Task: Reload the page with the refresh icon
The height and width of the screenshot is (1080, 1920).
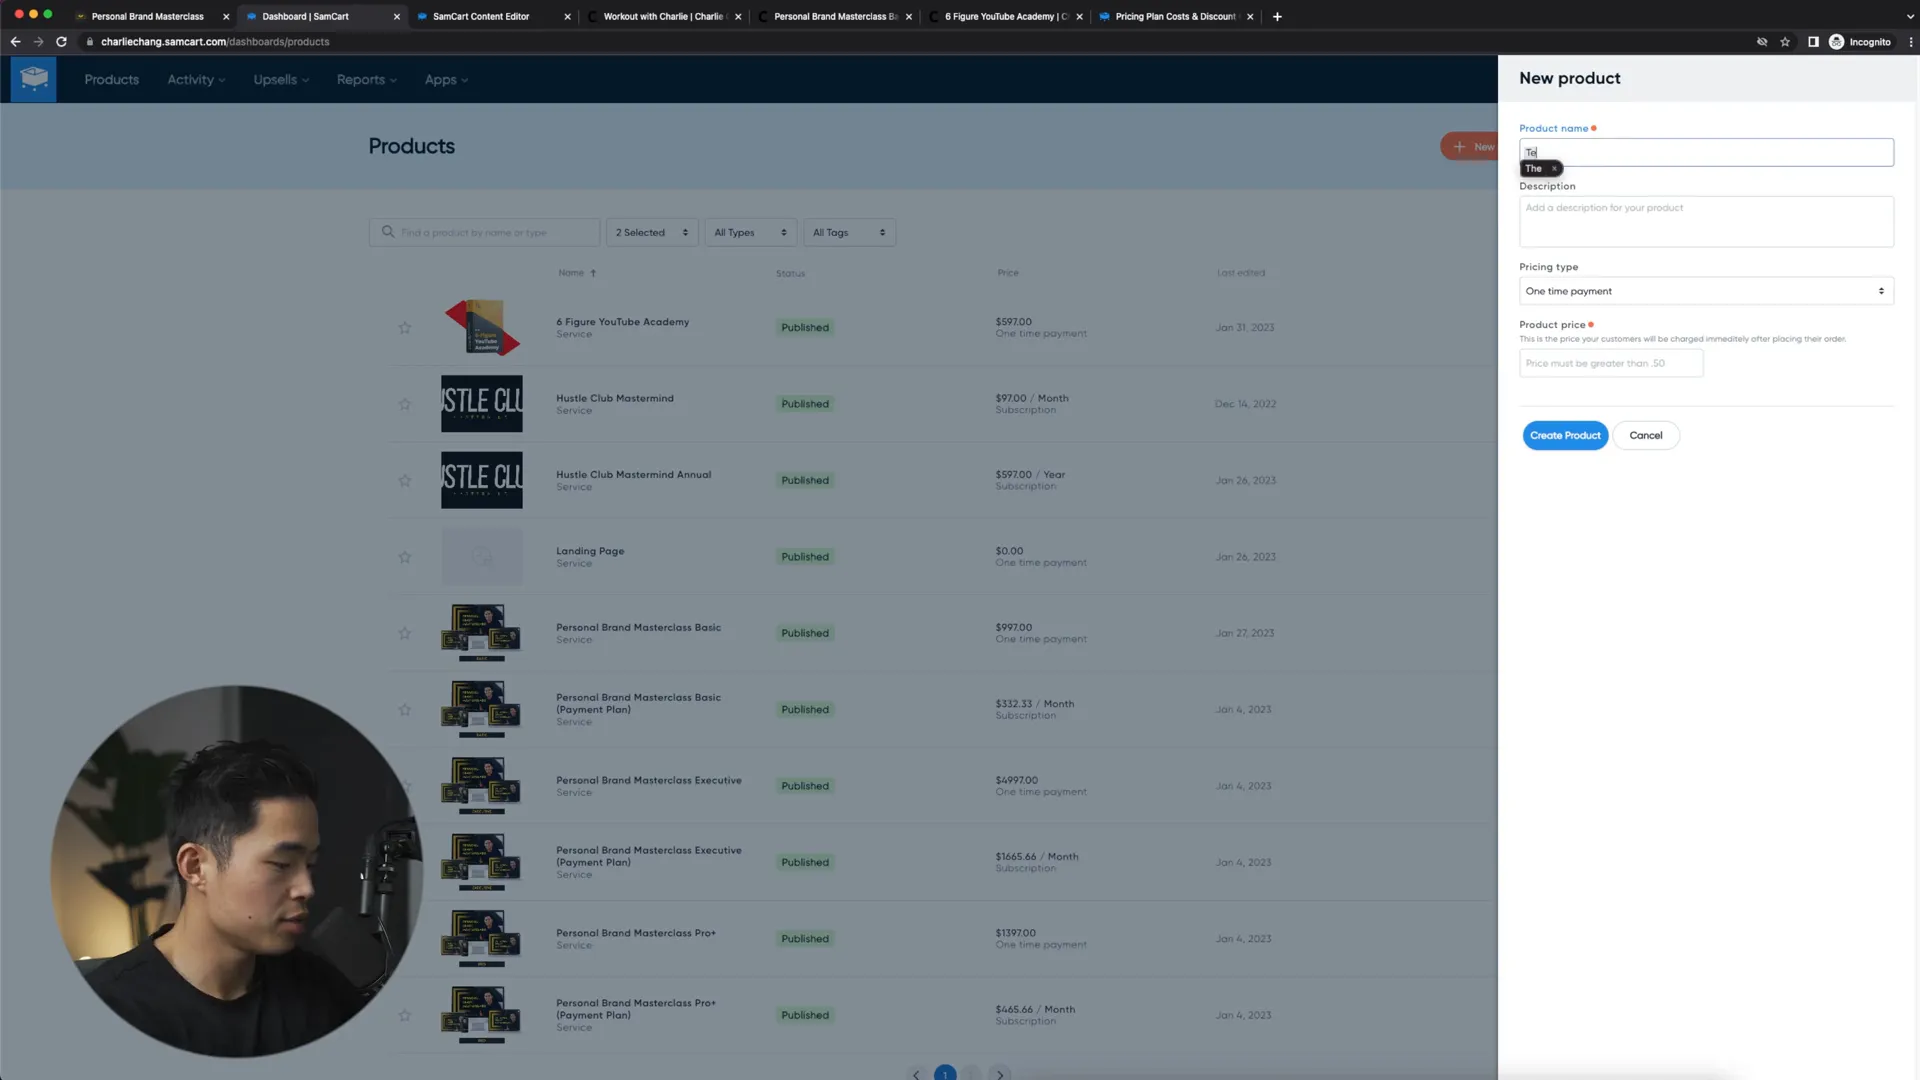Action: pyautogui.click(x=61, y=42)
